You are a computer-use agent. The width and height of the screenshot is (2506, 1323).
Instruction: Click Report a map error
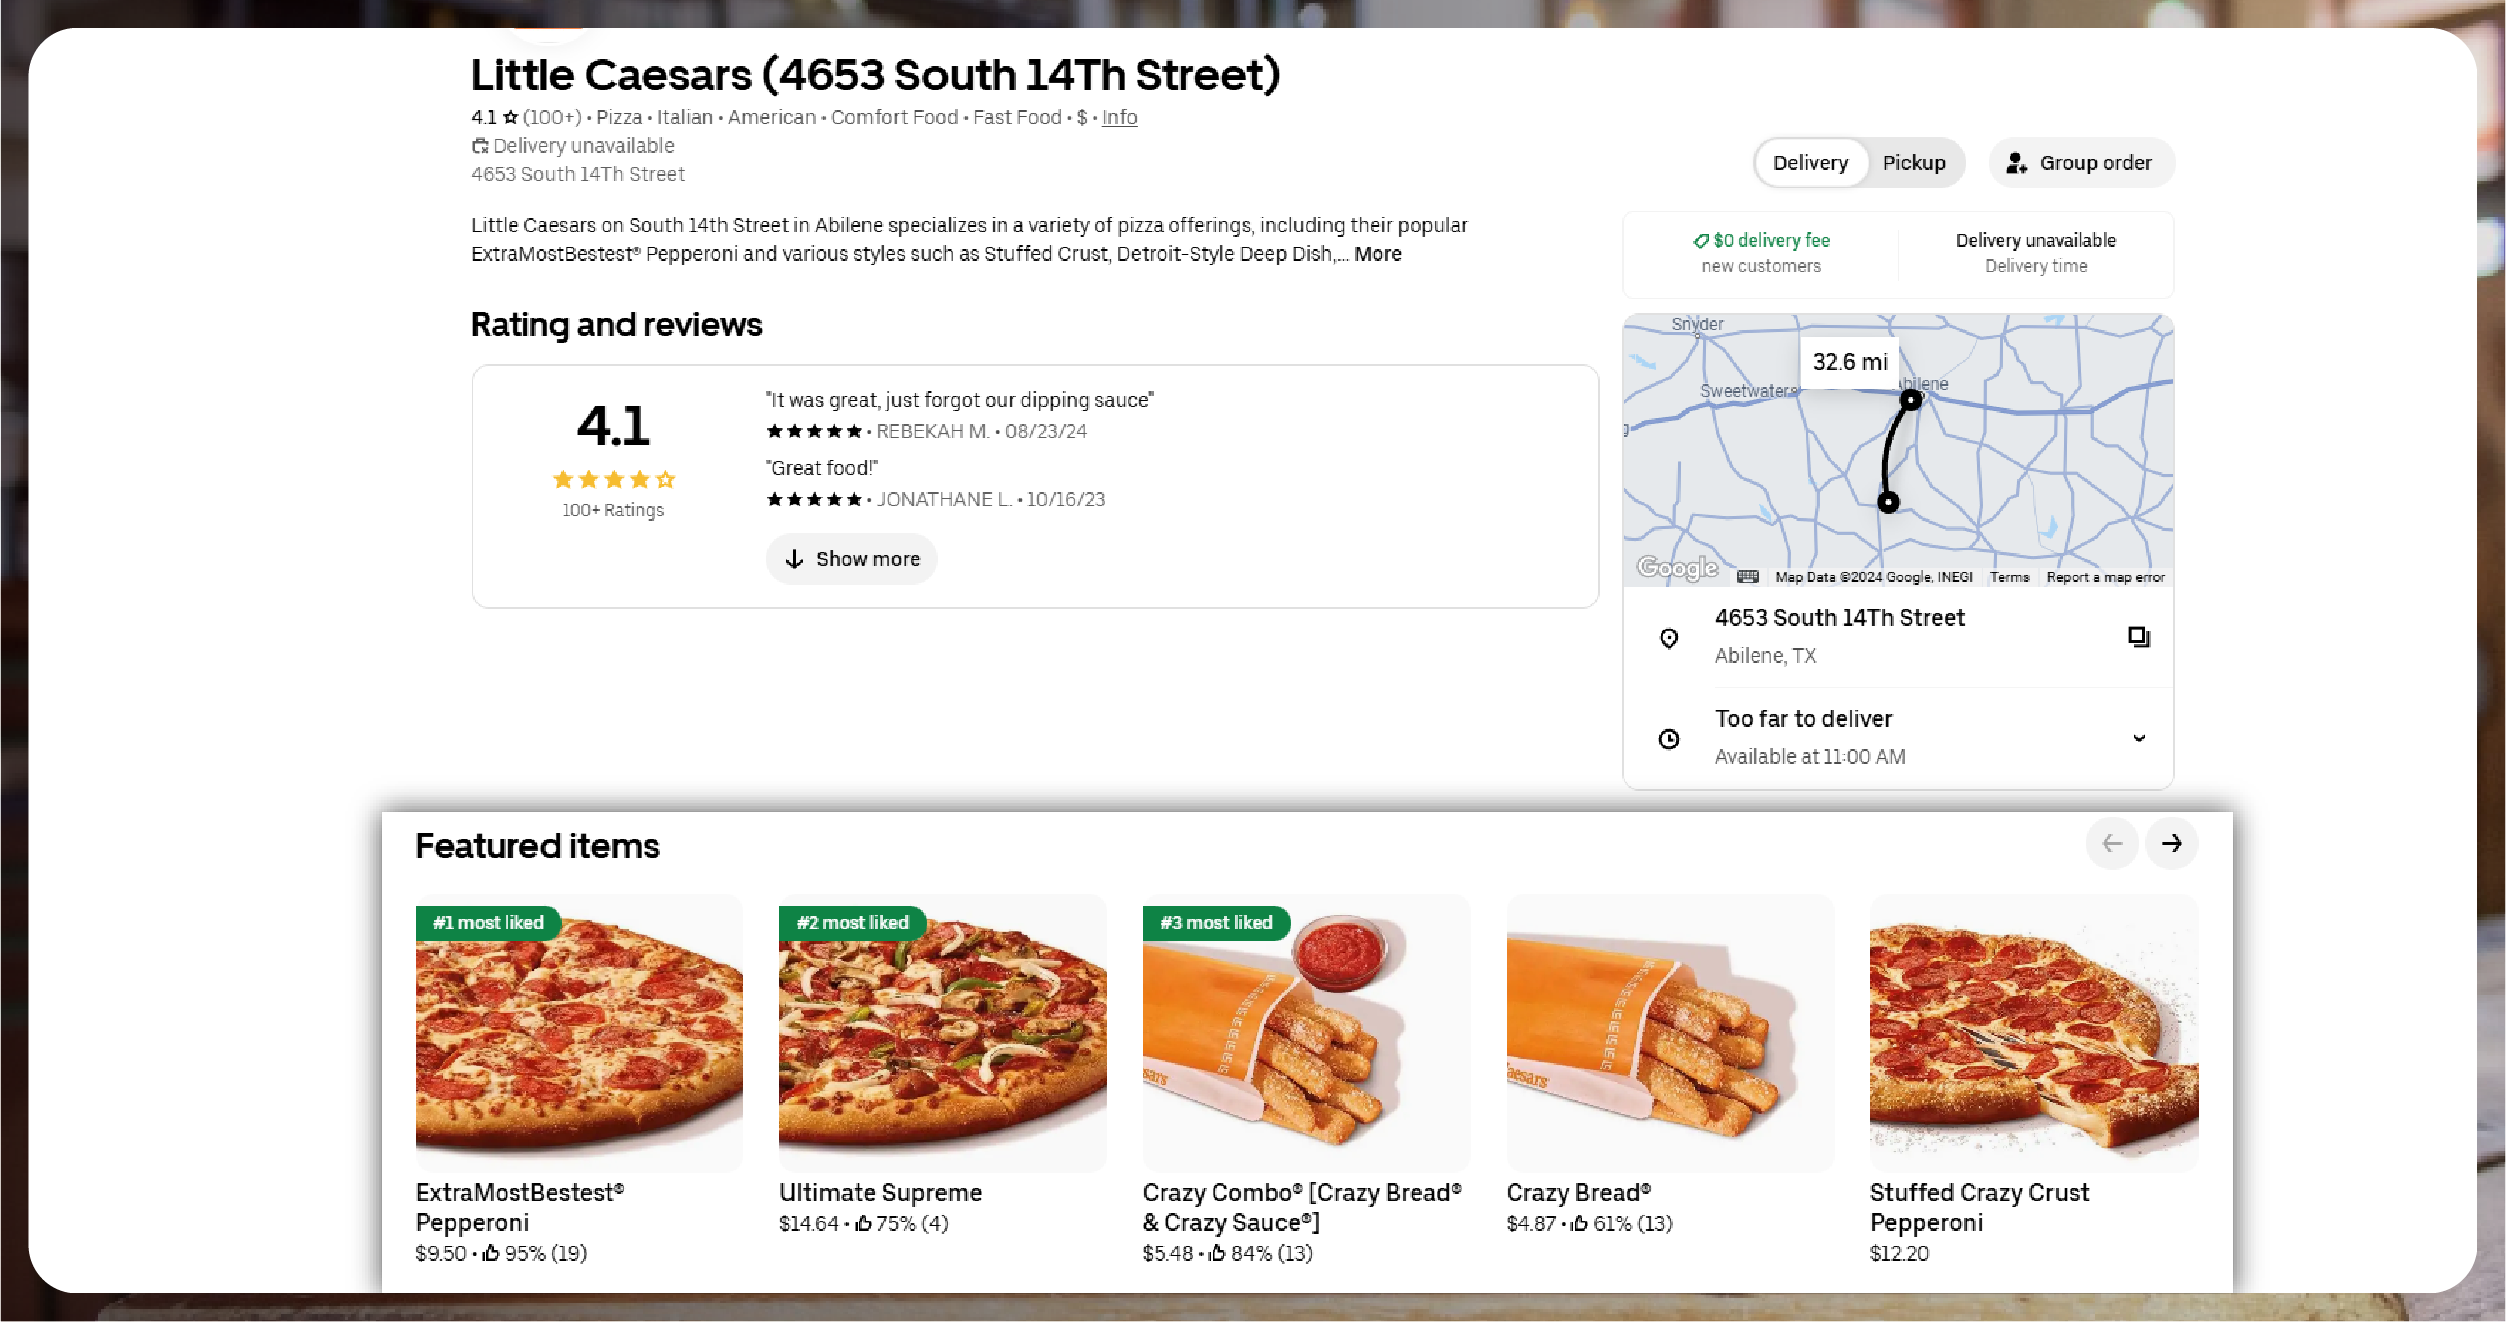pos(2105,577)
